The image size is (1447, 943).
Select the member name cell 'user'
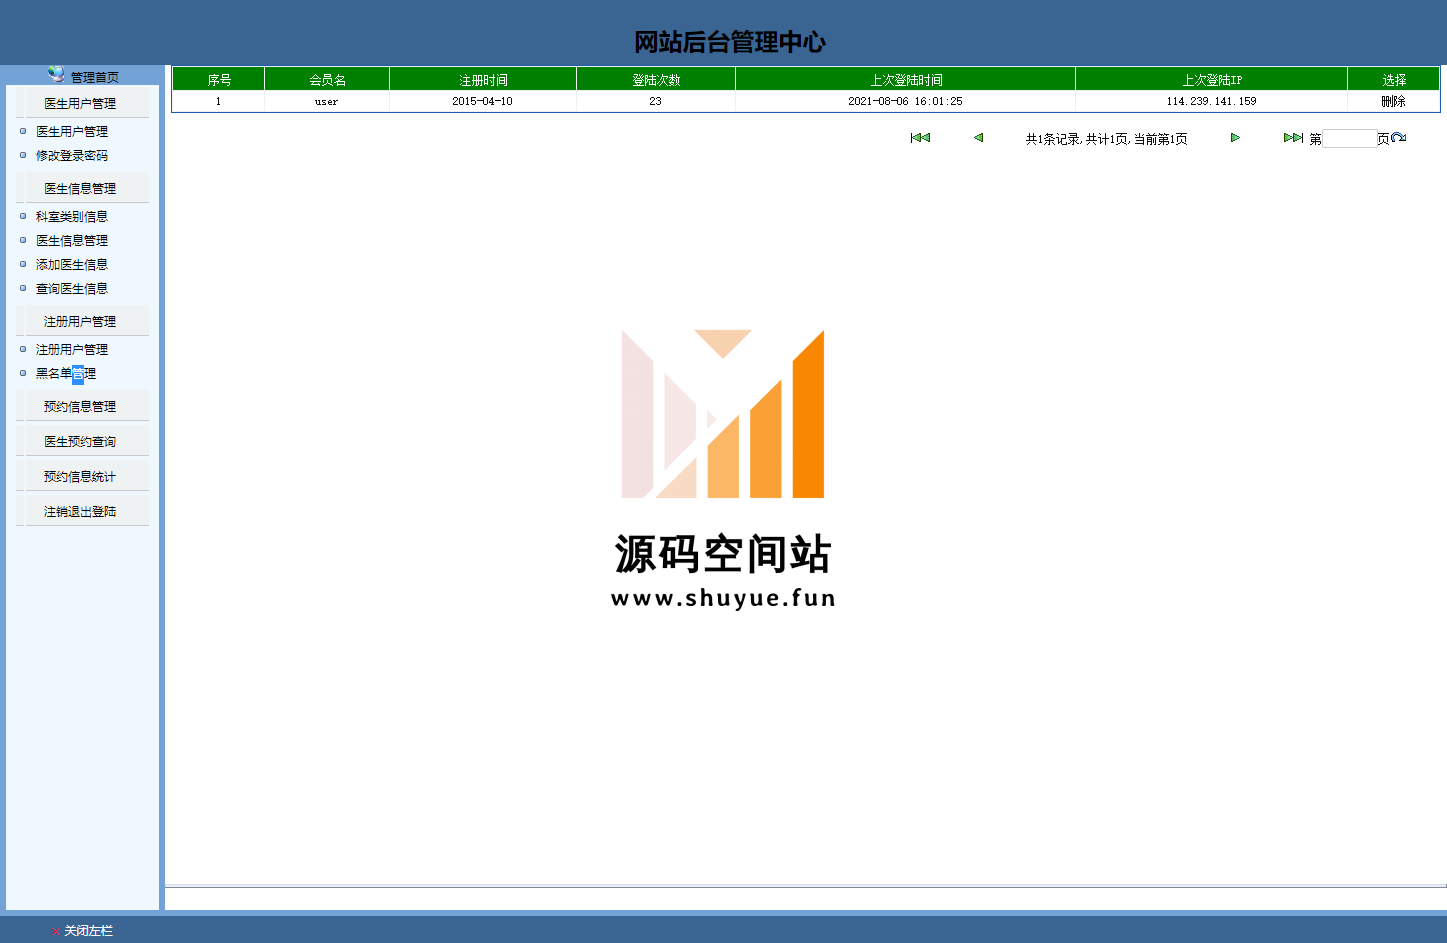(327, 101)
